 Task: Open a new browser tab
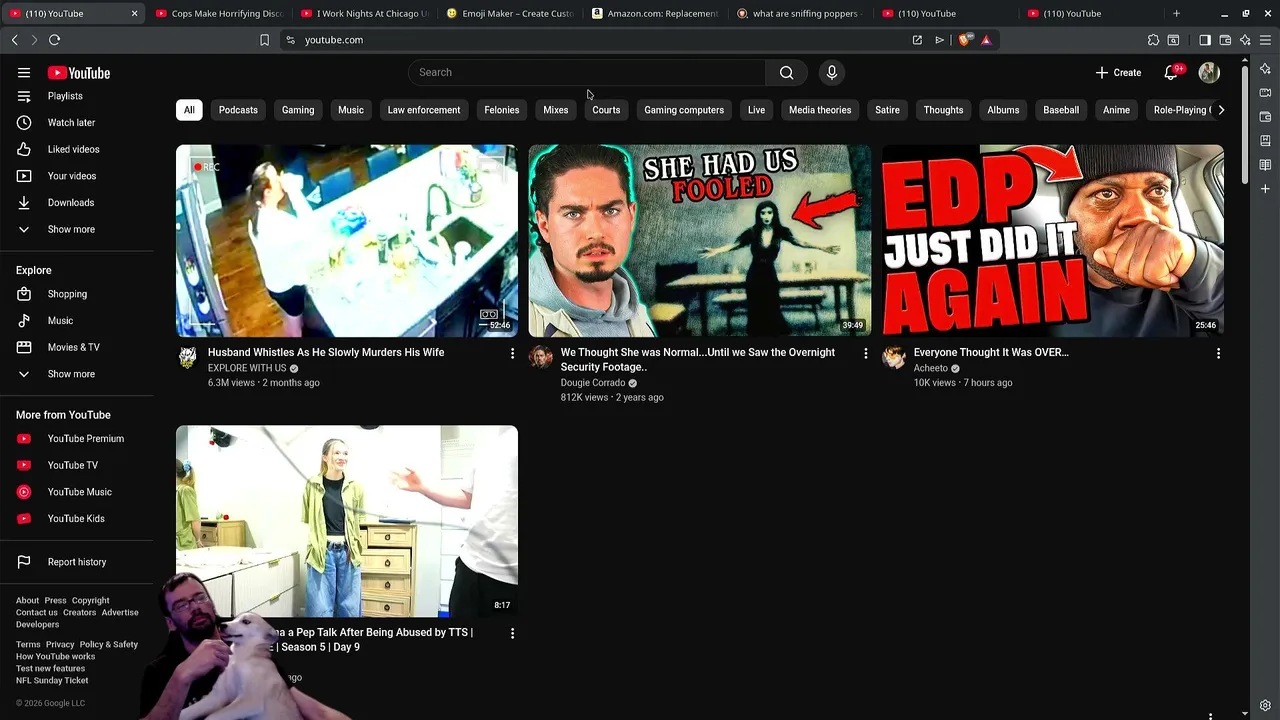(x=1176, y=14)
